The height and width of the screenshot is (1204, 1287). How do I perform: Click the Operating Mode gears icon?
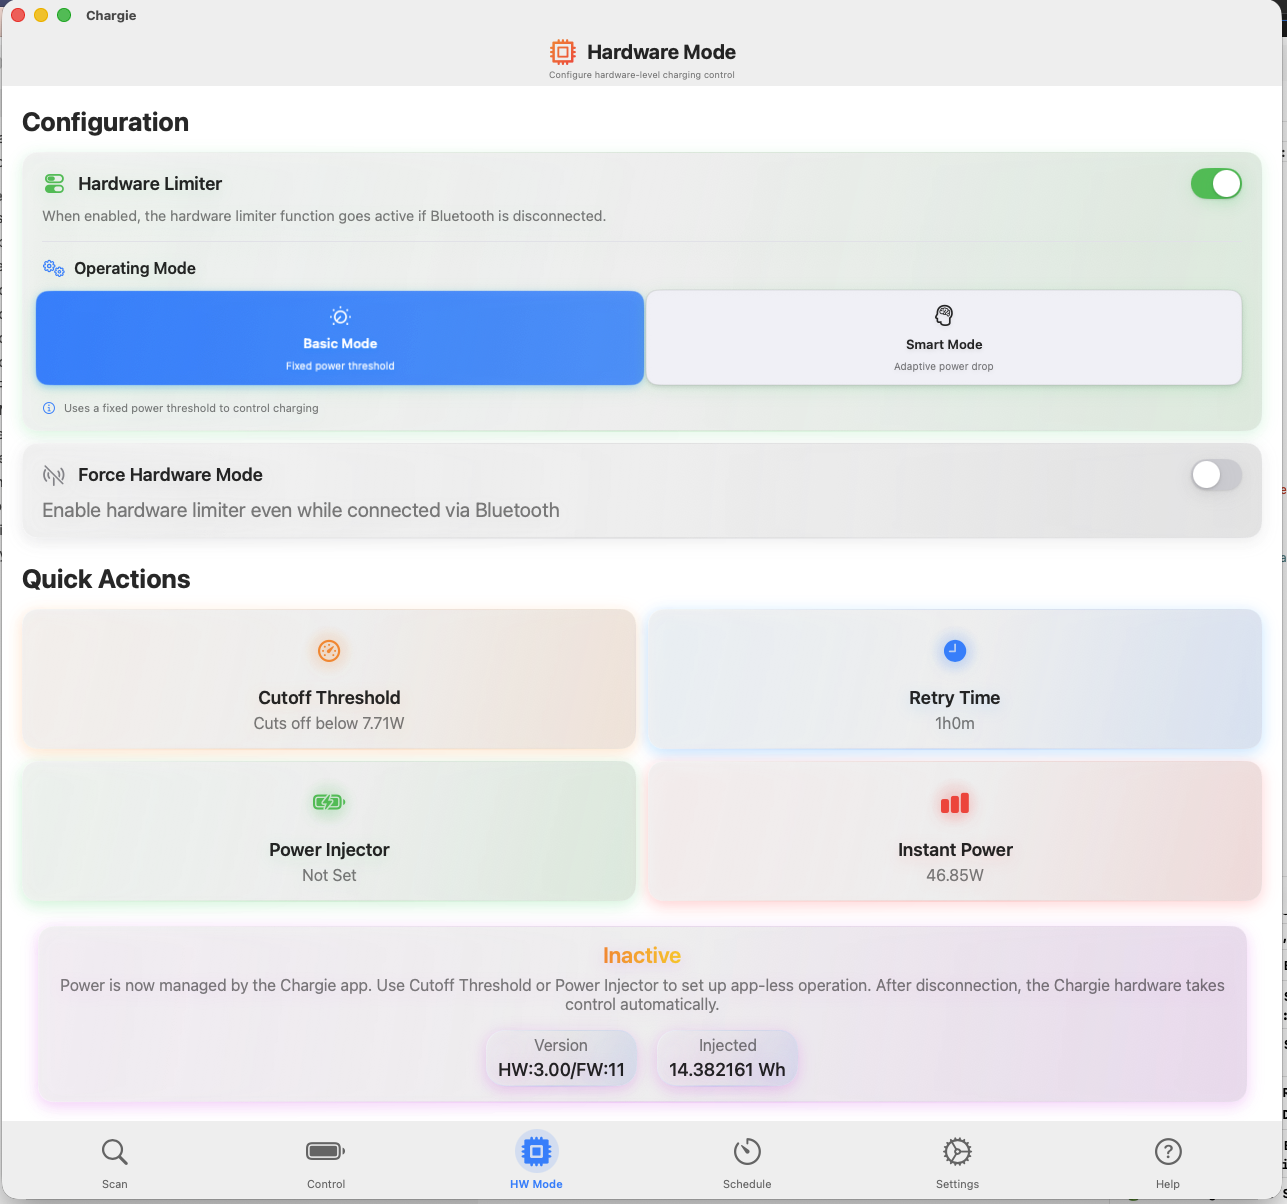(54, 268)
